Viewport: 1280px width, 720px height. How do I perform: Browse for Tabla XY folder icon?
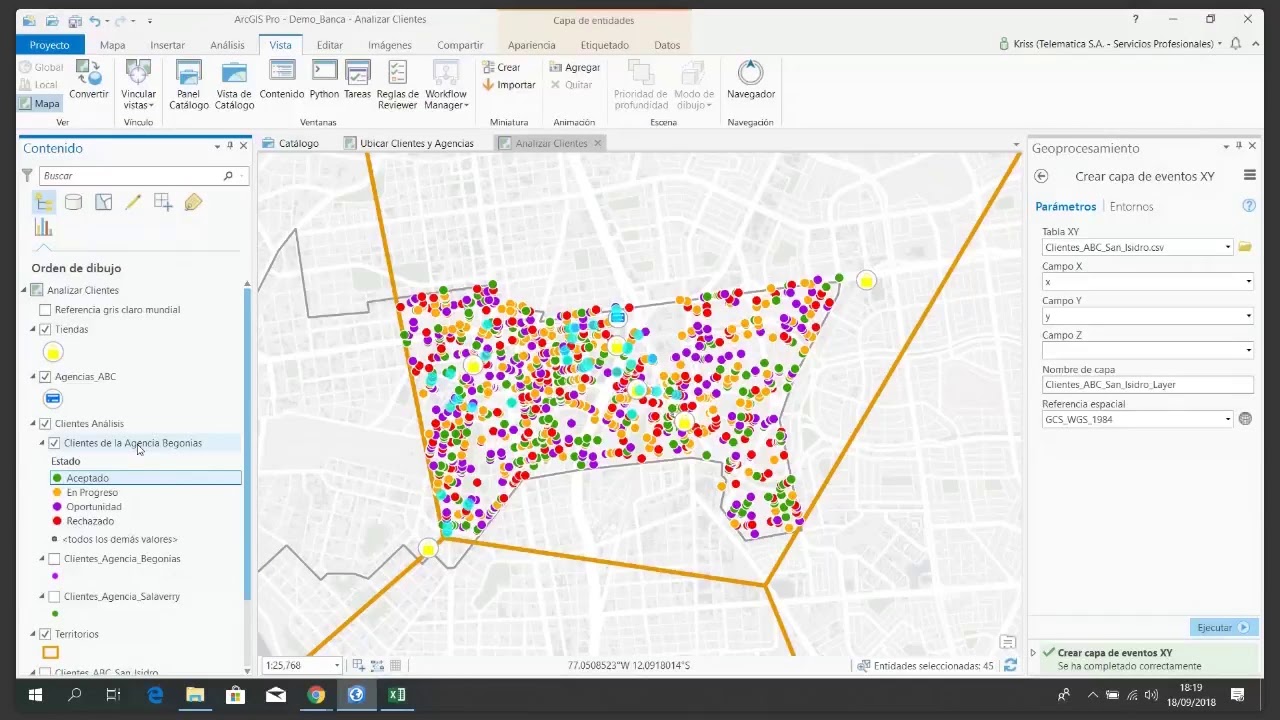click(1245, 247)
